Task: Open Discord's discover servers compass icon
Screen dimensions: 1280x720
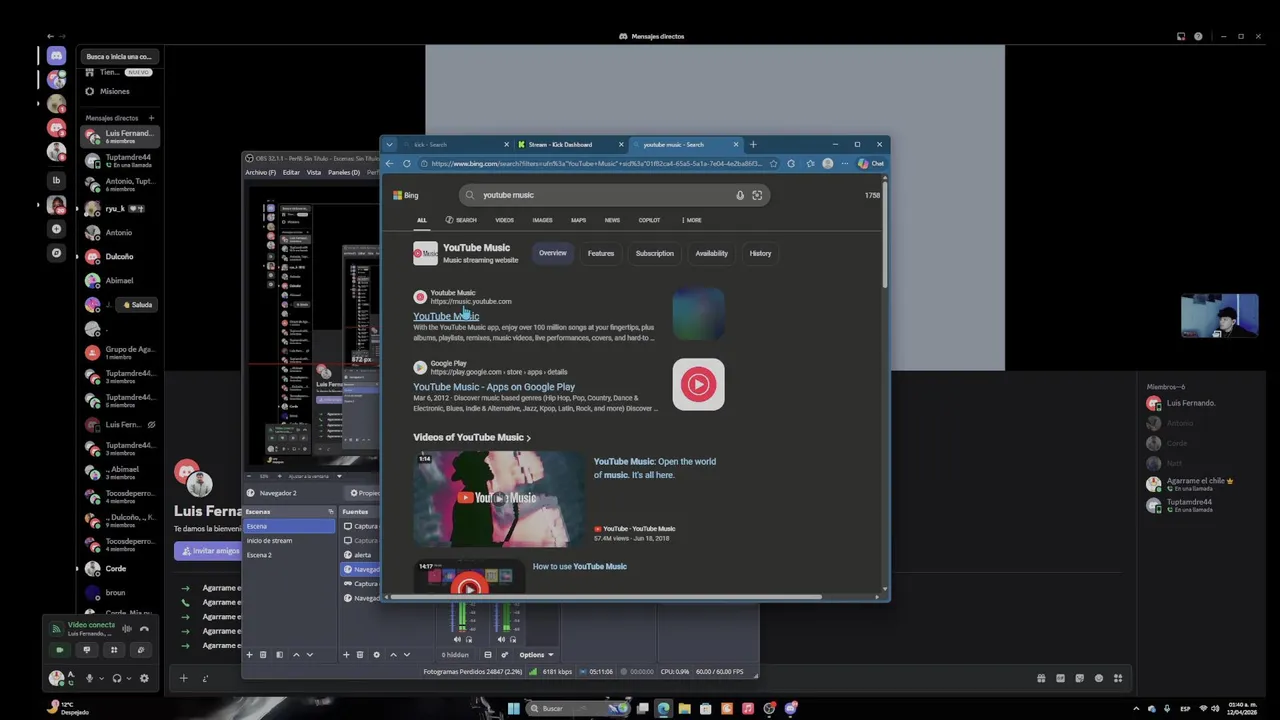Action: (x=56, y=253)
